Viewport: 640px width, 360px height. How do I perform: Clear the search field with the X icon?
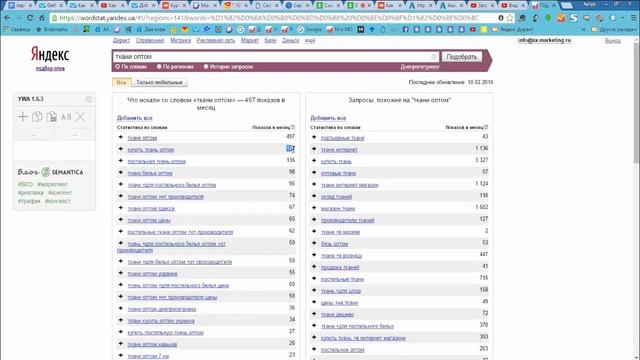click(434, 57)
